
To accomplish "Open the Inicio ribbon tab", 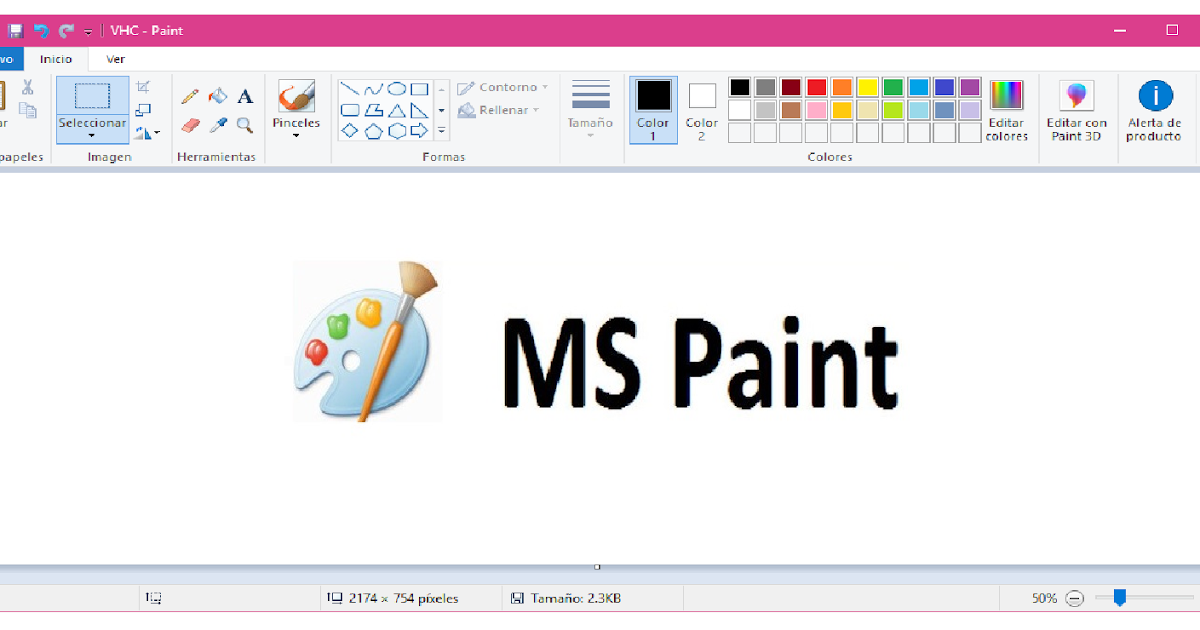I will [x=56, y=58].
